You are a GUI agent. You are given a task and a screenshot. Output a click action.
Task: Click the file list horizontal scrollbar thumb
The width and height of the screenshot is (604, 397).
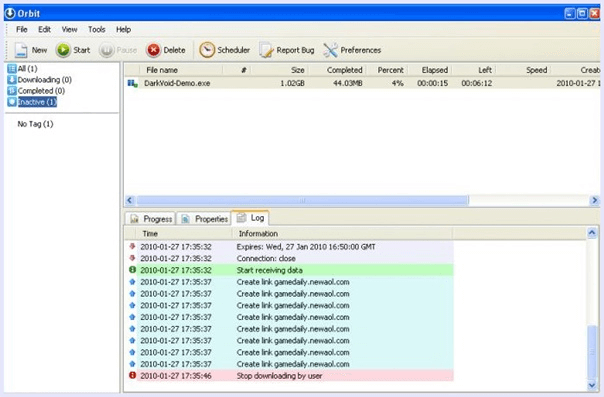302,200
